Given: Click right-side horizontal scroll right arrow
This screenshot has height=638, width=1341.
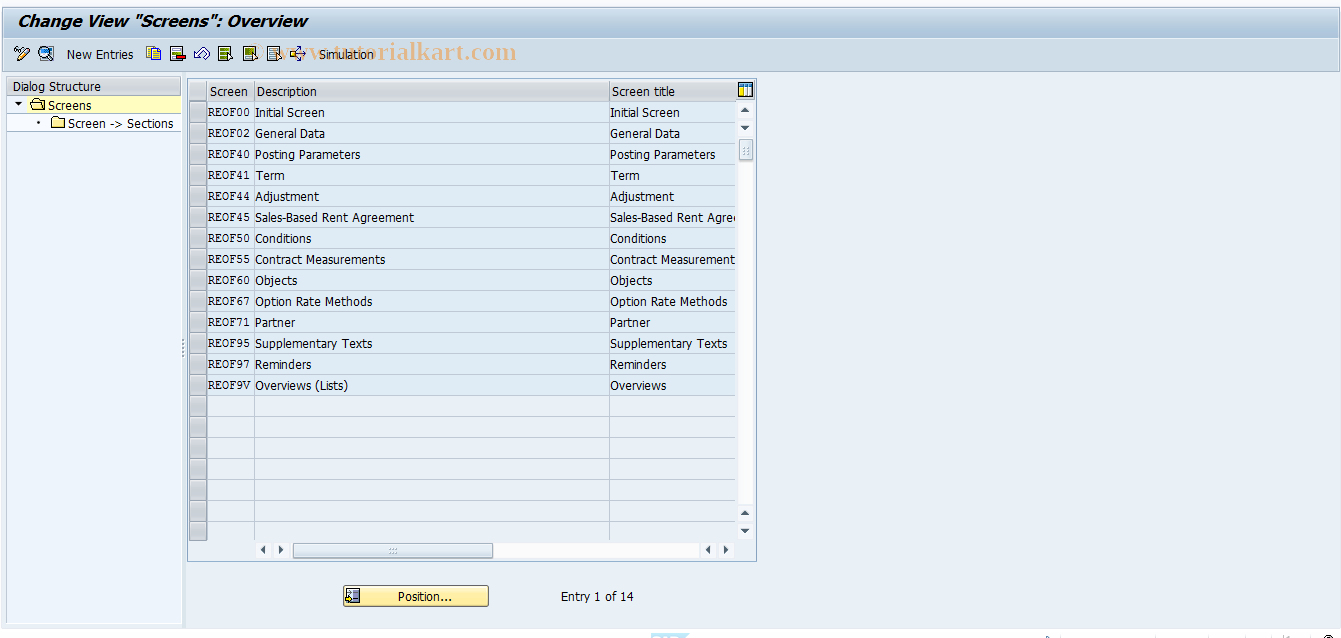Looking at the screenshot, I should tap(725, 550).
